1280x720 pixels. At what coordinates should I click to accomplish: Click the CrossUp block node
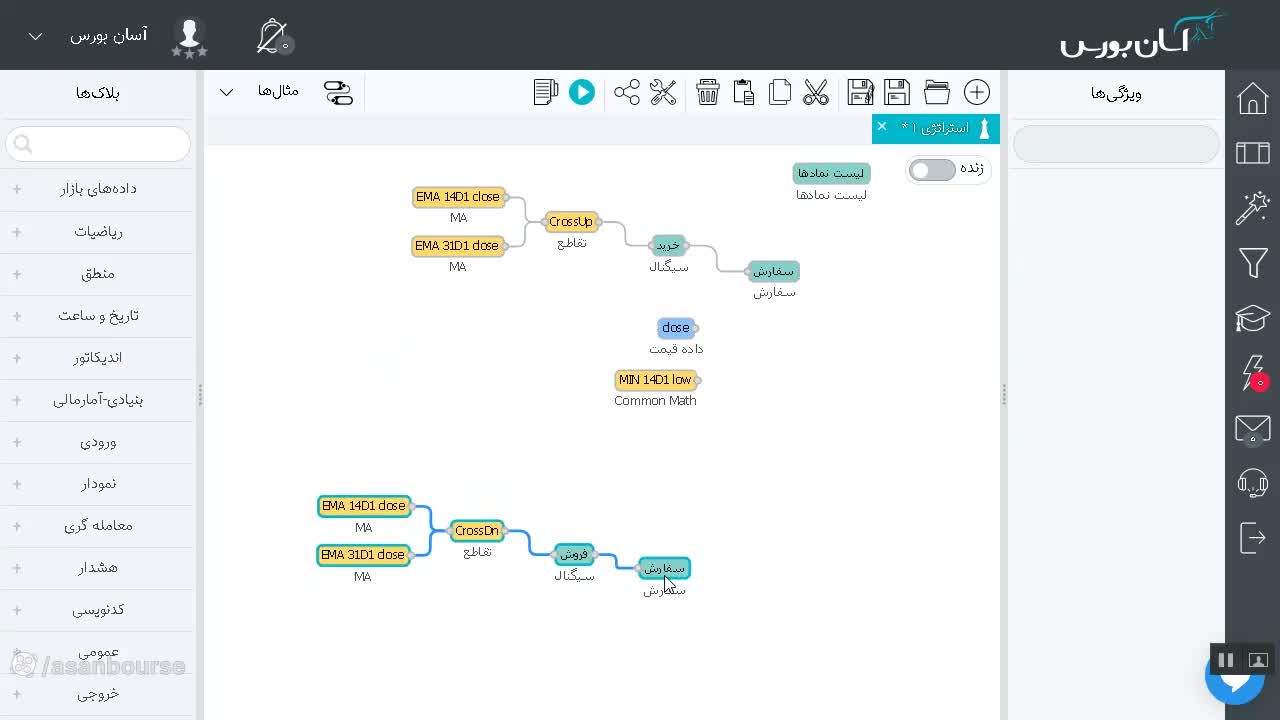click(571, 222)
